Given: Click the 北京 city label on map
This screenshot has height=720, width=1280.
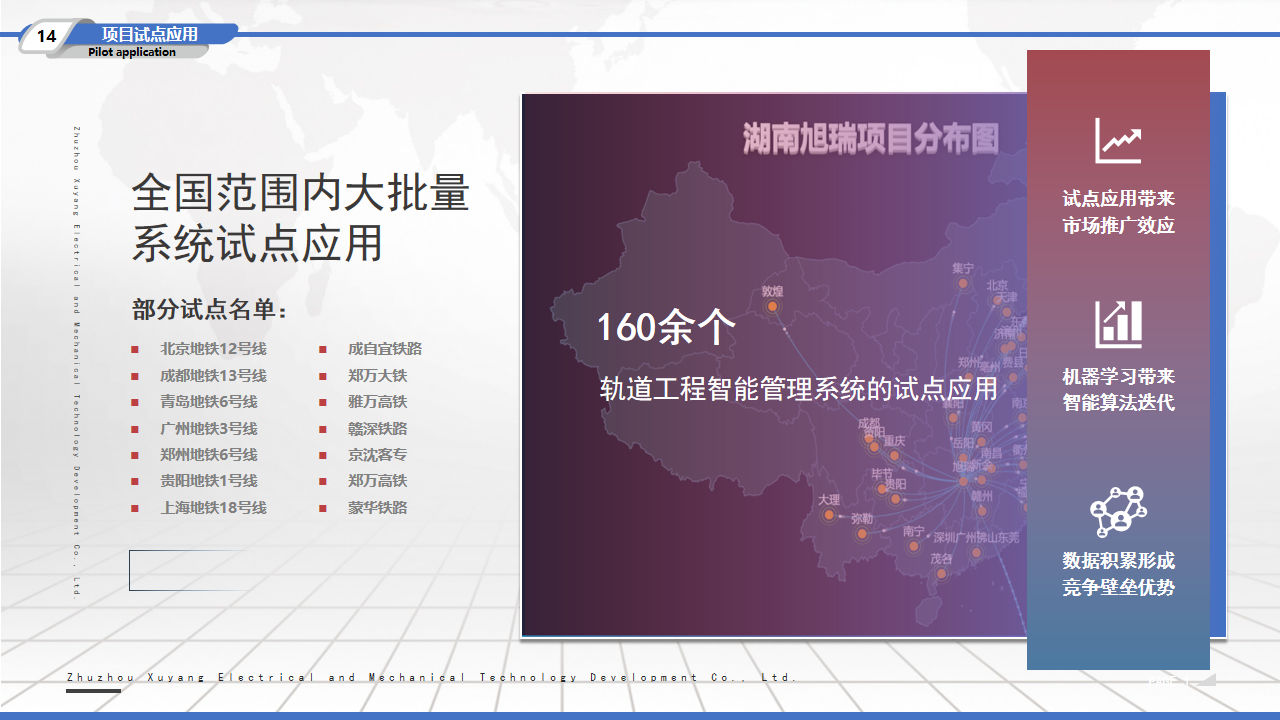Looking at the screenshot, I should click(998, 285).
